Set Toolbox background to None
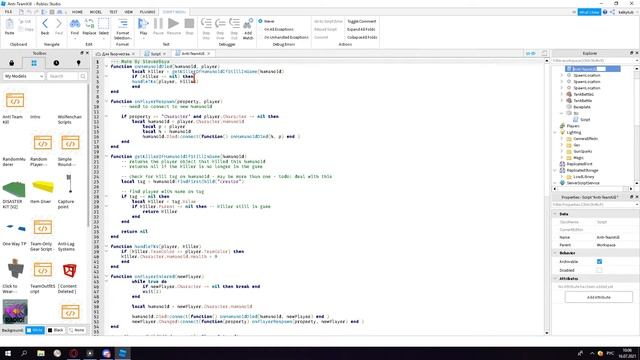This screenshot has width=640, height=360. click(x=77, y=330)
